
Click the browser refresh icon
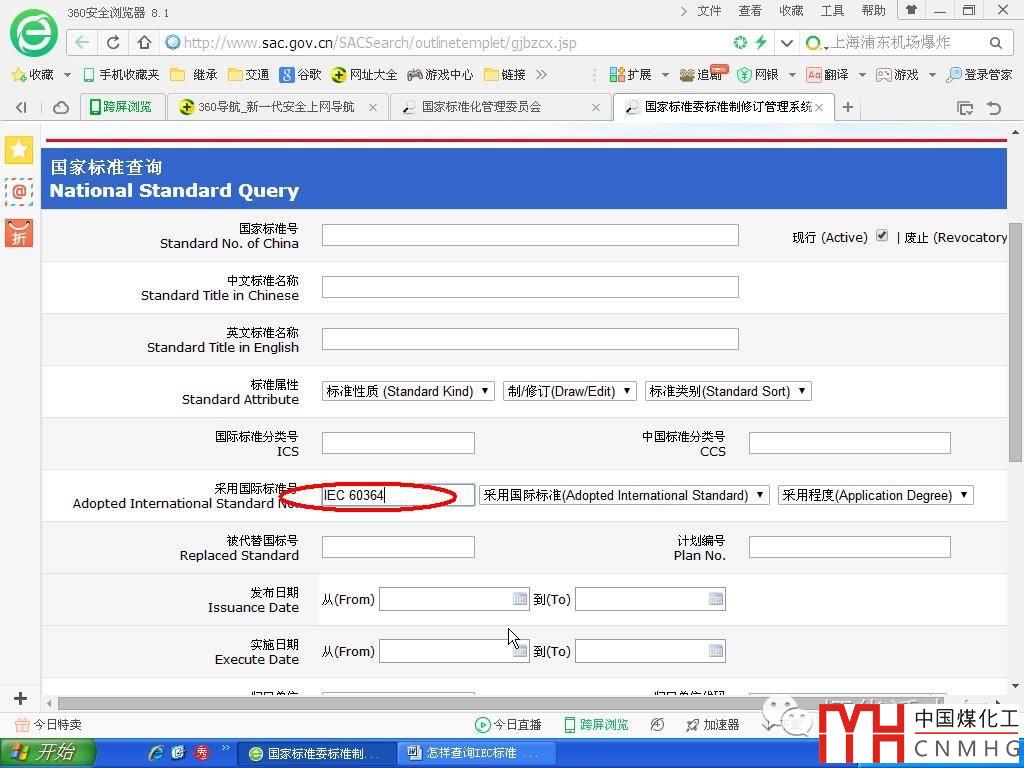pos(113,43)
